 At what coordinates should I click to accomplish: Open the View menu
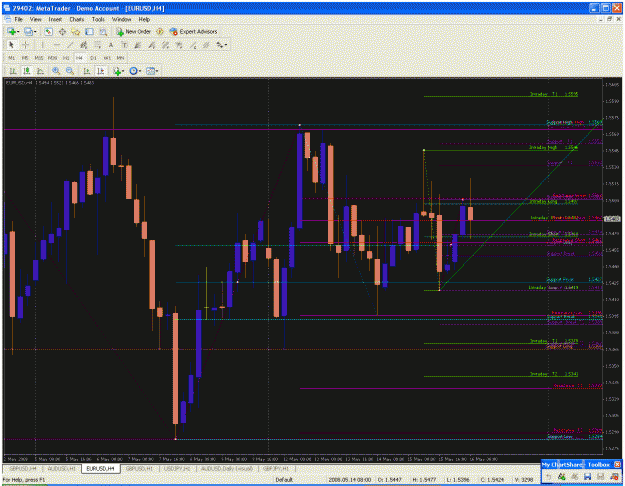click(35, 19)
